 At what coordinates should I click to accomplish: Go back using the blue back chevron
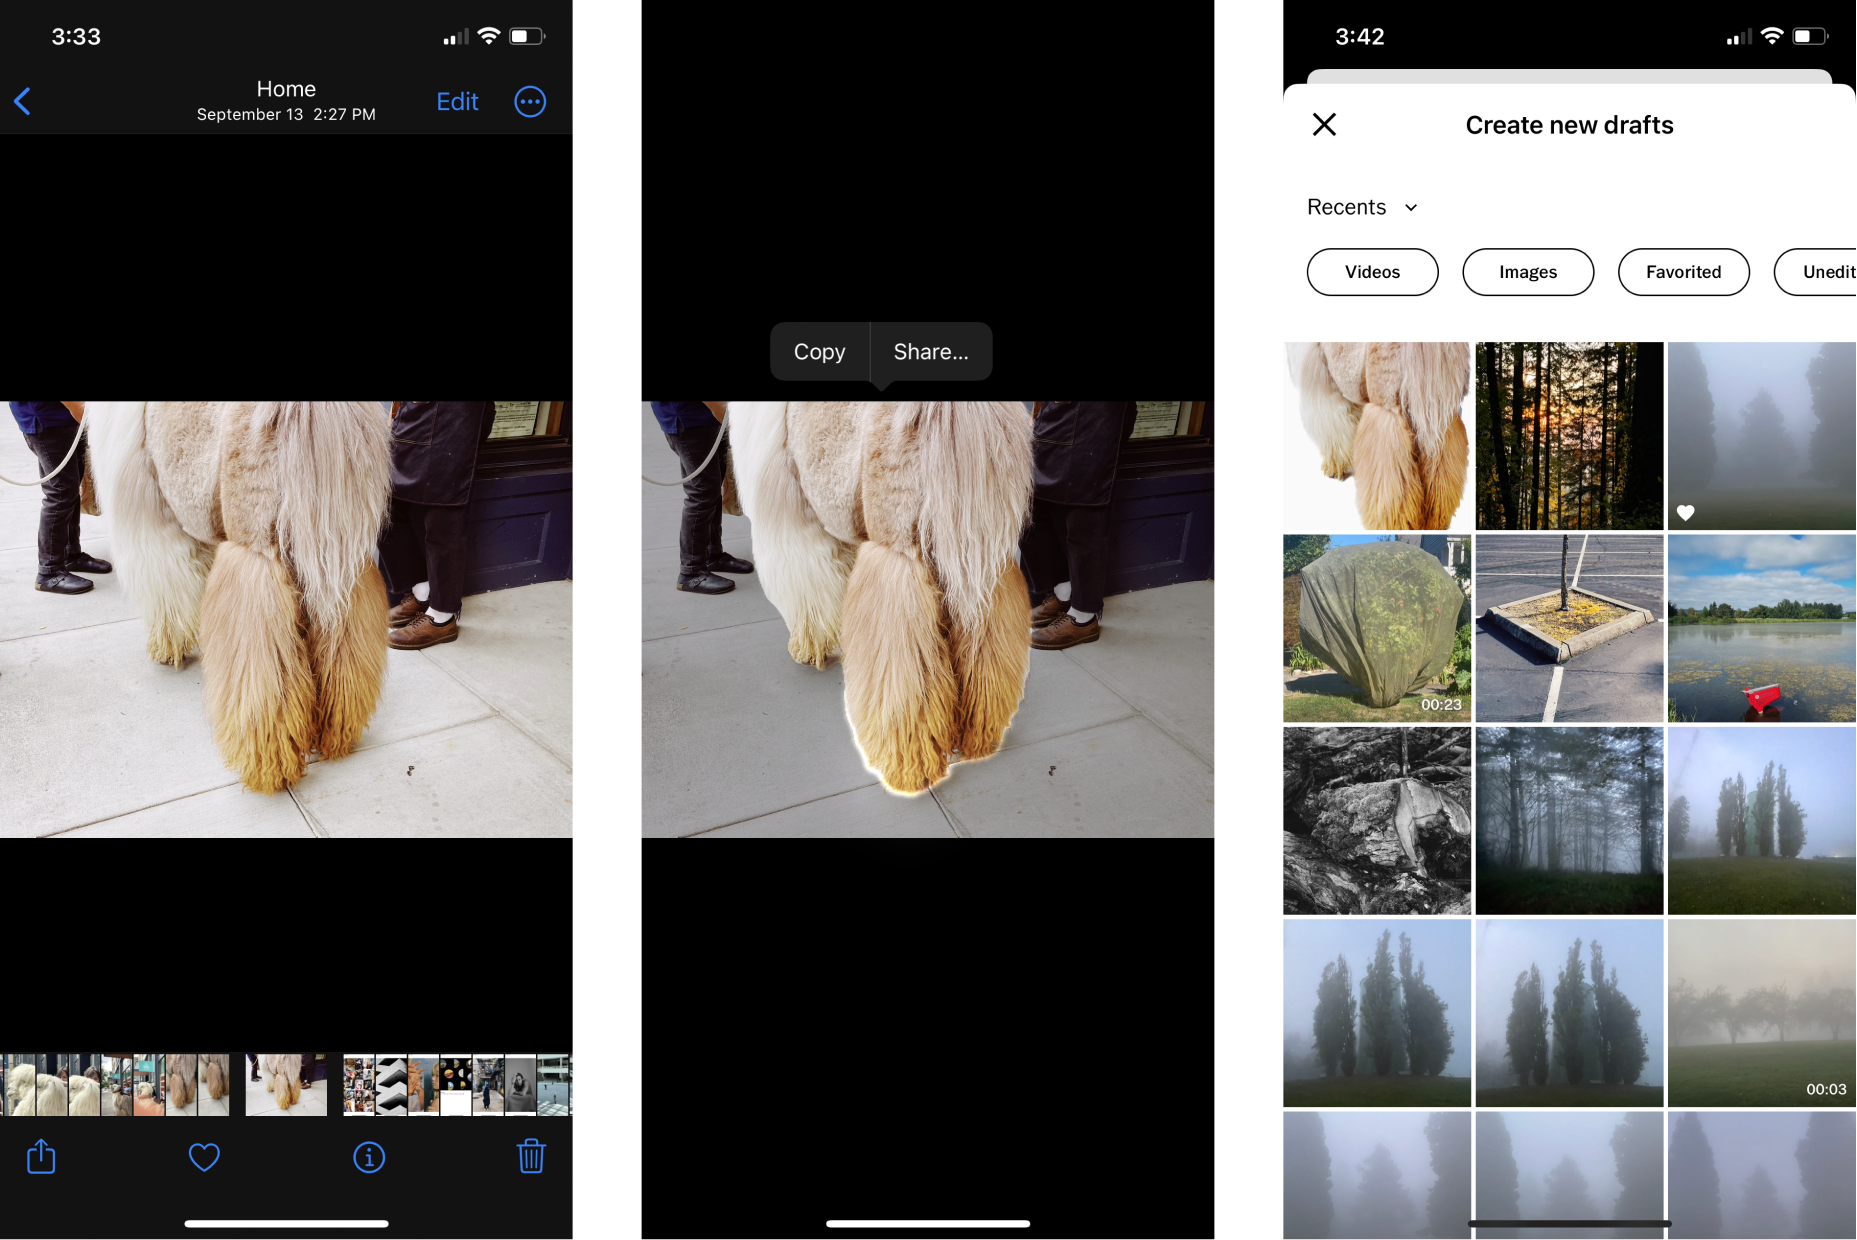(22, 101)
